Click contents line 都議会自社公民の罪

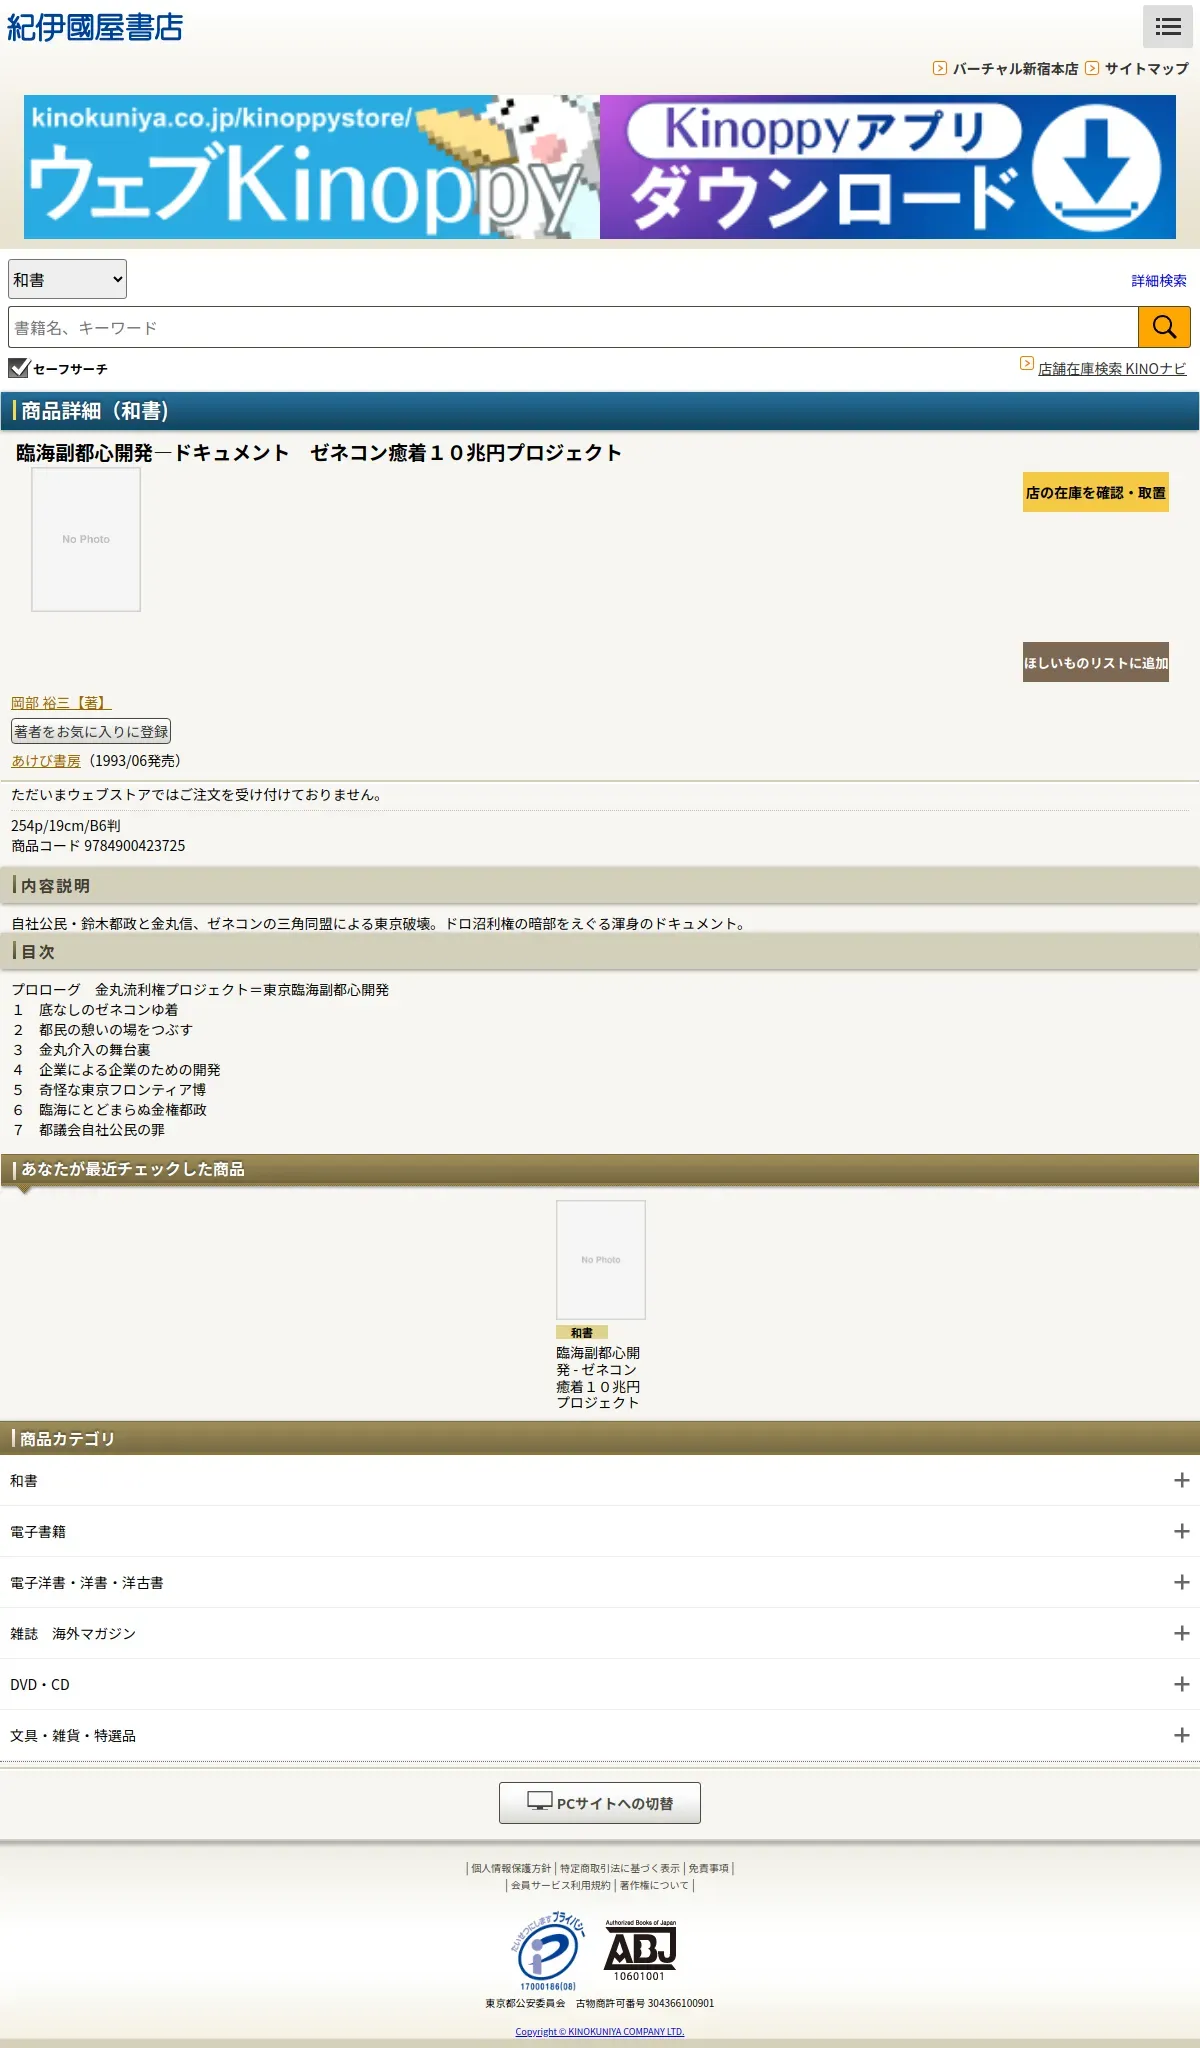(102, 1130)
